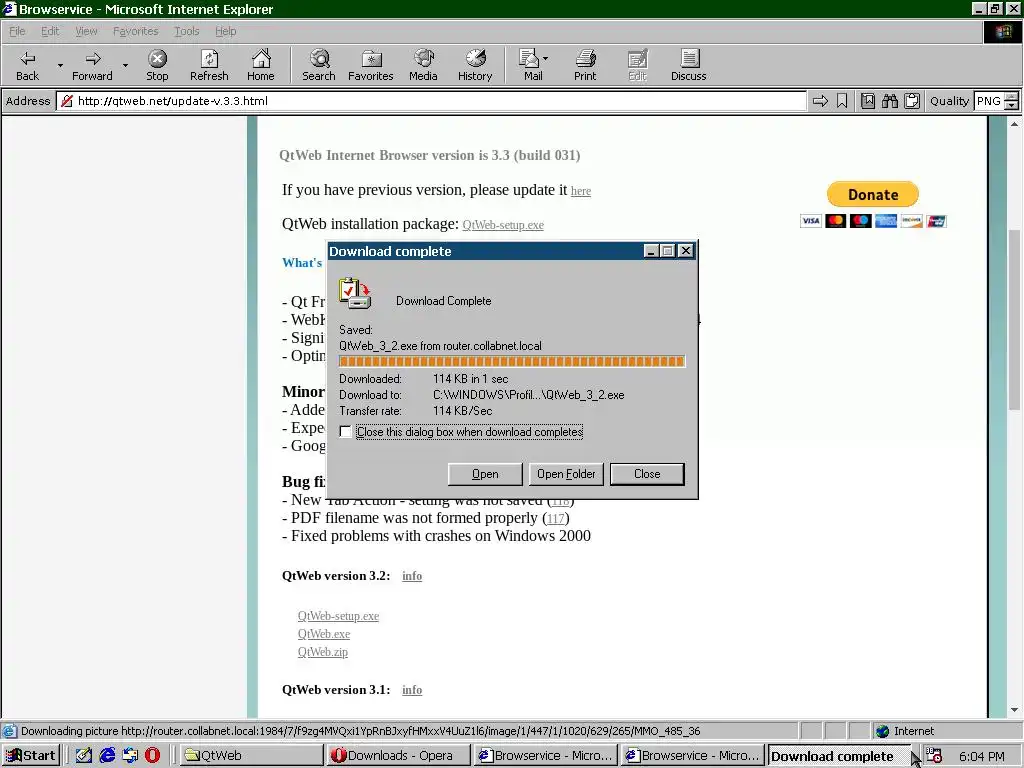The width and height of the screenshot is (1024, 768).
Task: Click Download complete taskbar button
Action: click(839, 756)
